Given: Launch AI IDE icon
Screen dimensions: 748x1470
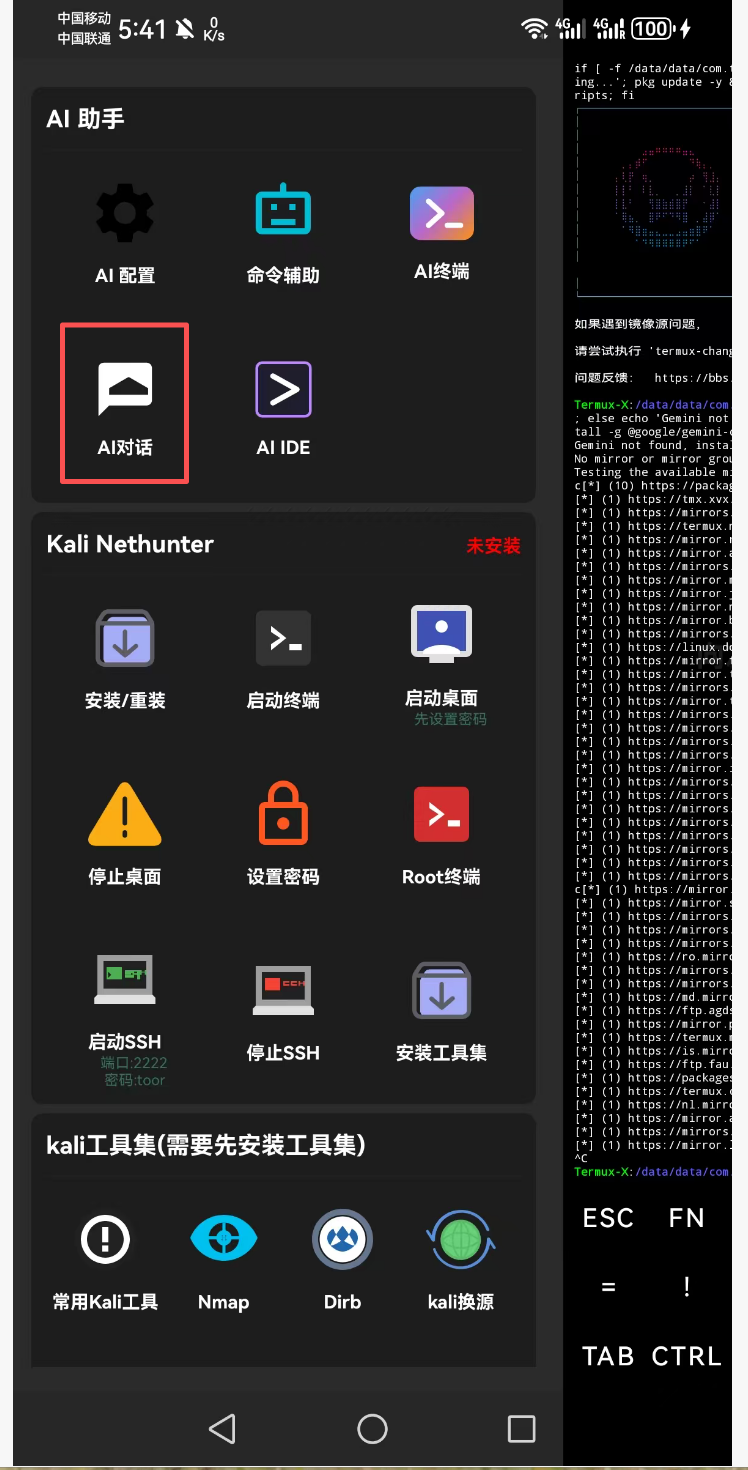Looking at the screenshot, I should pos(283,389).
